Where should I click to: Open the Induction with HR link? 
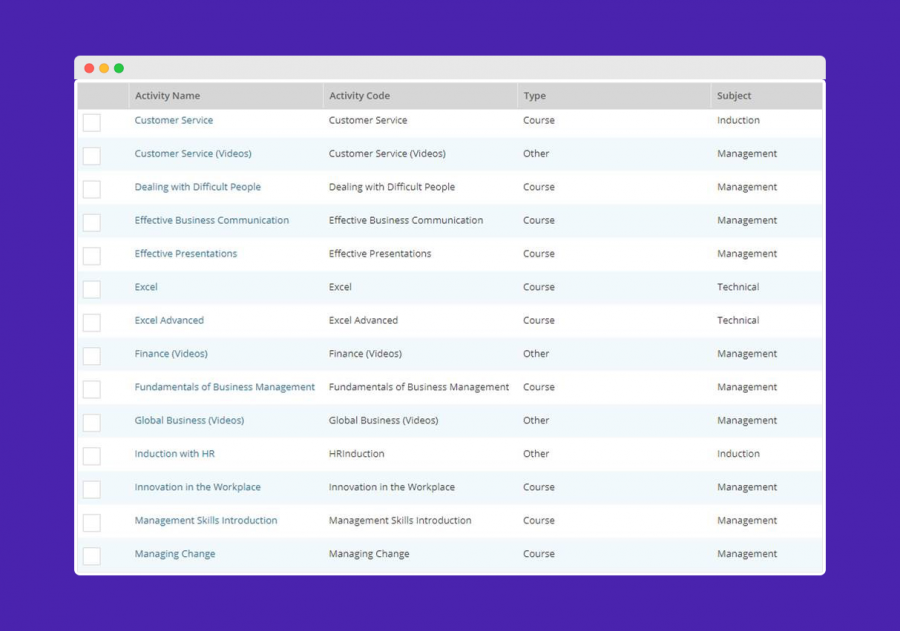click(174, 453)
